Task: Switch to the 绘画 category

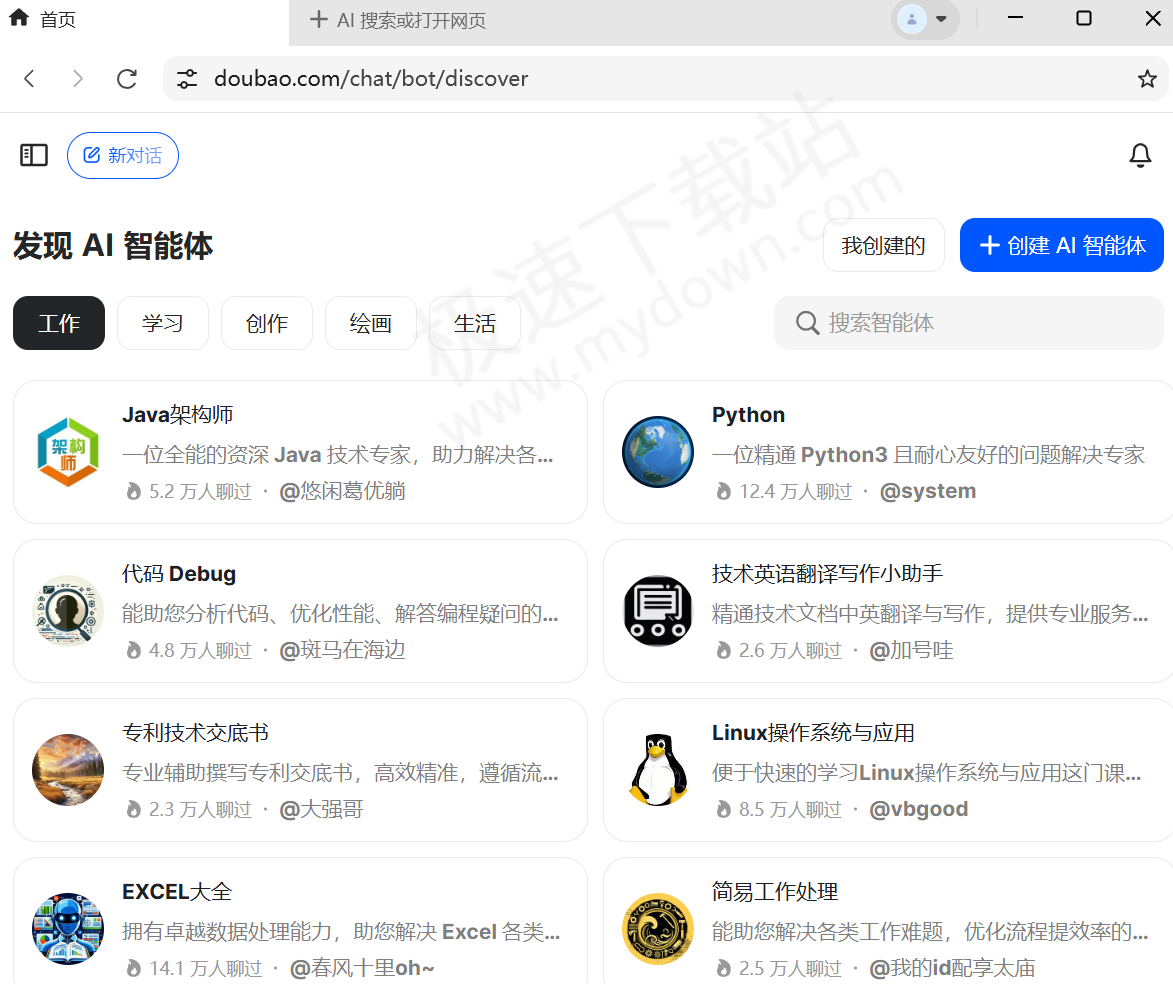Action: coord(370,323)
